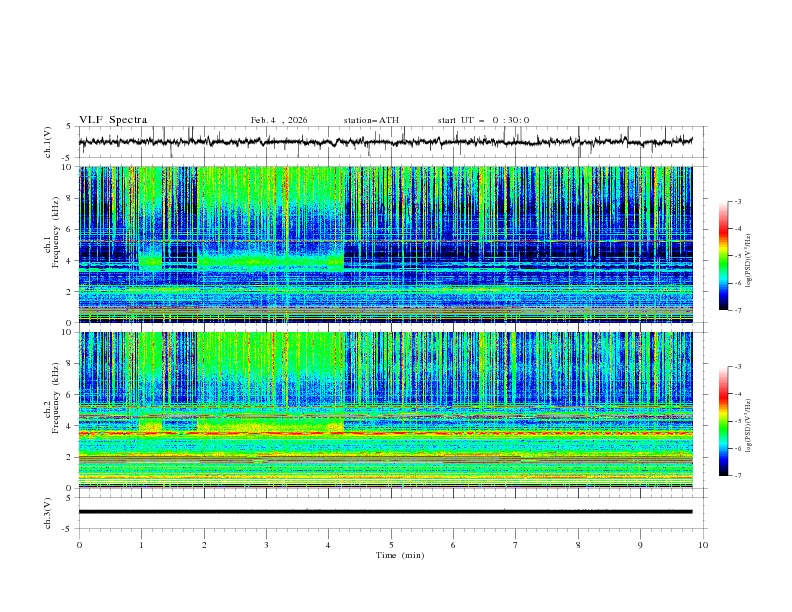Select the "Feb. 4, 2026" date text
The width and height of the screenshot is (792, 612).
click(x=279, y=120)
